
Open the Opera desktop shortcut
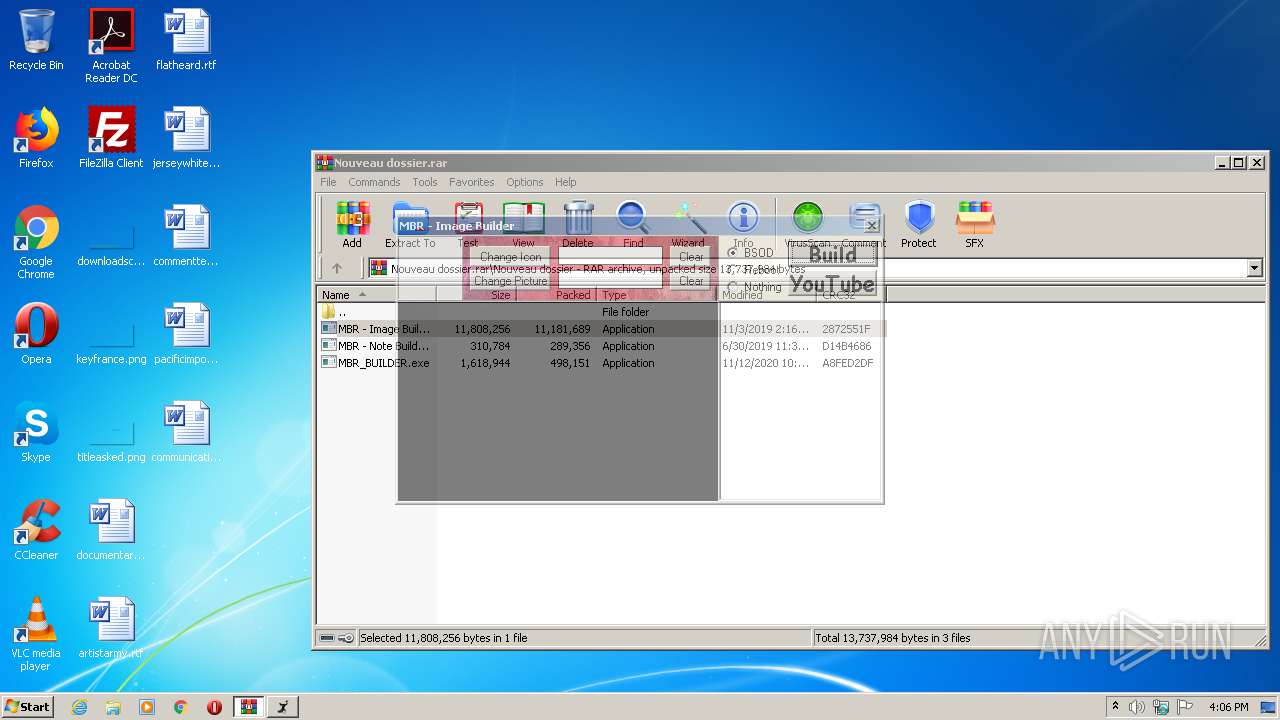pos(36,334)
